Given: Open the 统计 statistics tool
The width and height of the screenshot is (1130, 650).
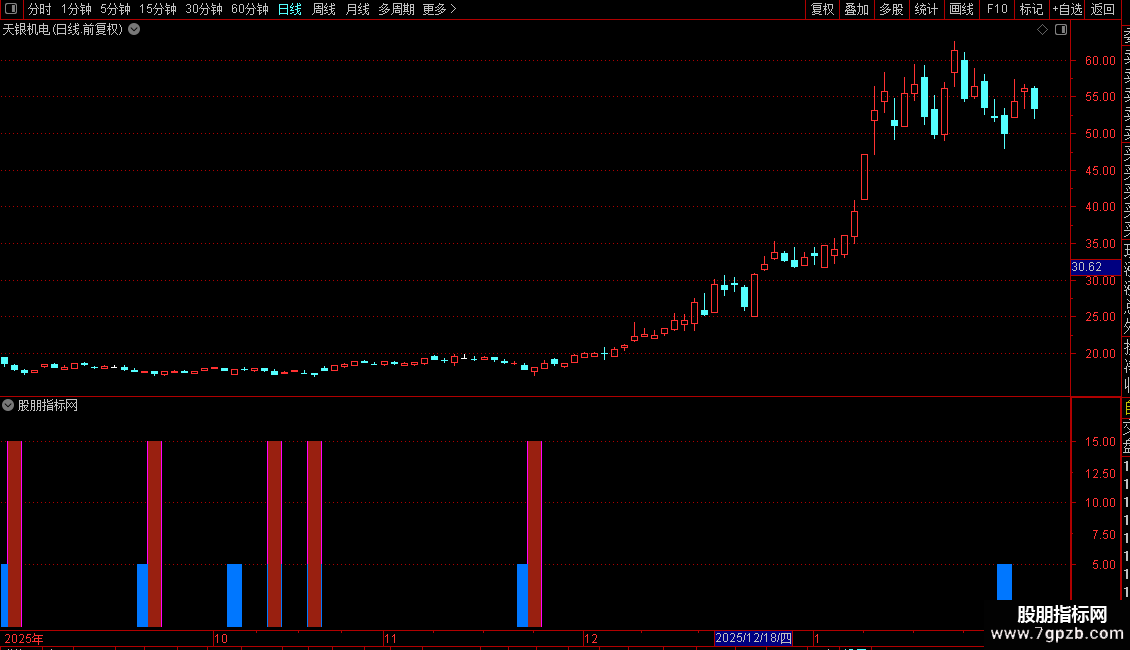Looking at the screenshot, I should pos(926,9).
